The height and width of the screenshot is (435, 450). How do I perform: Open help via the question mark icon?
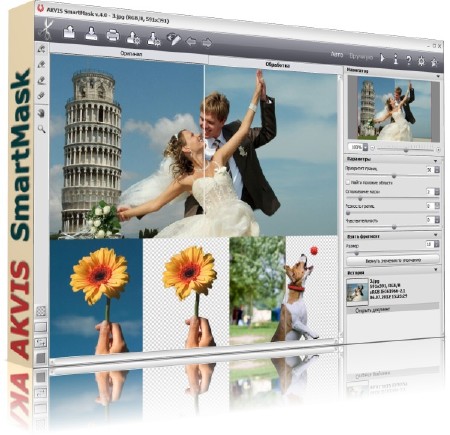pyautogui.click(x=408, y=60)
